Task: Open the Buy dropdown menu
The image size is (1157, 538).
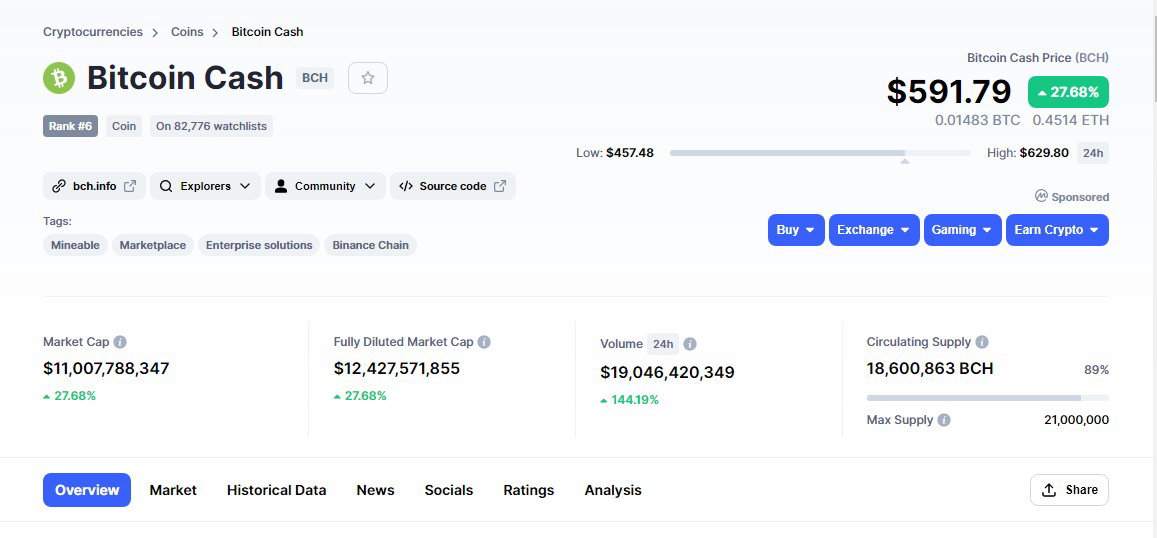Action: point(796,230)
